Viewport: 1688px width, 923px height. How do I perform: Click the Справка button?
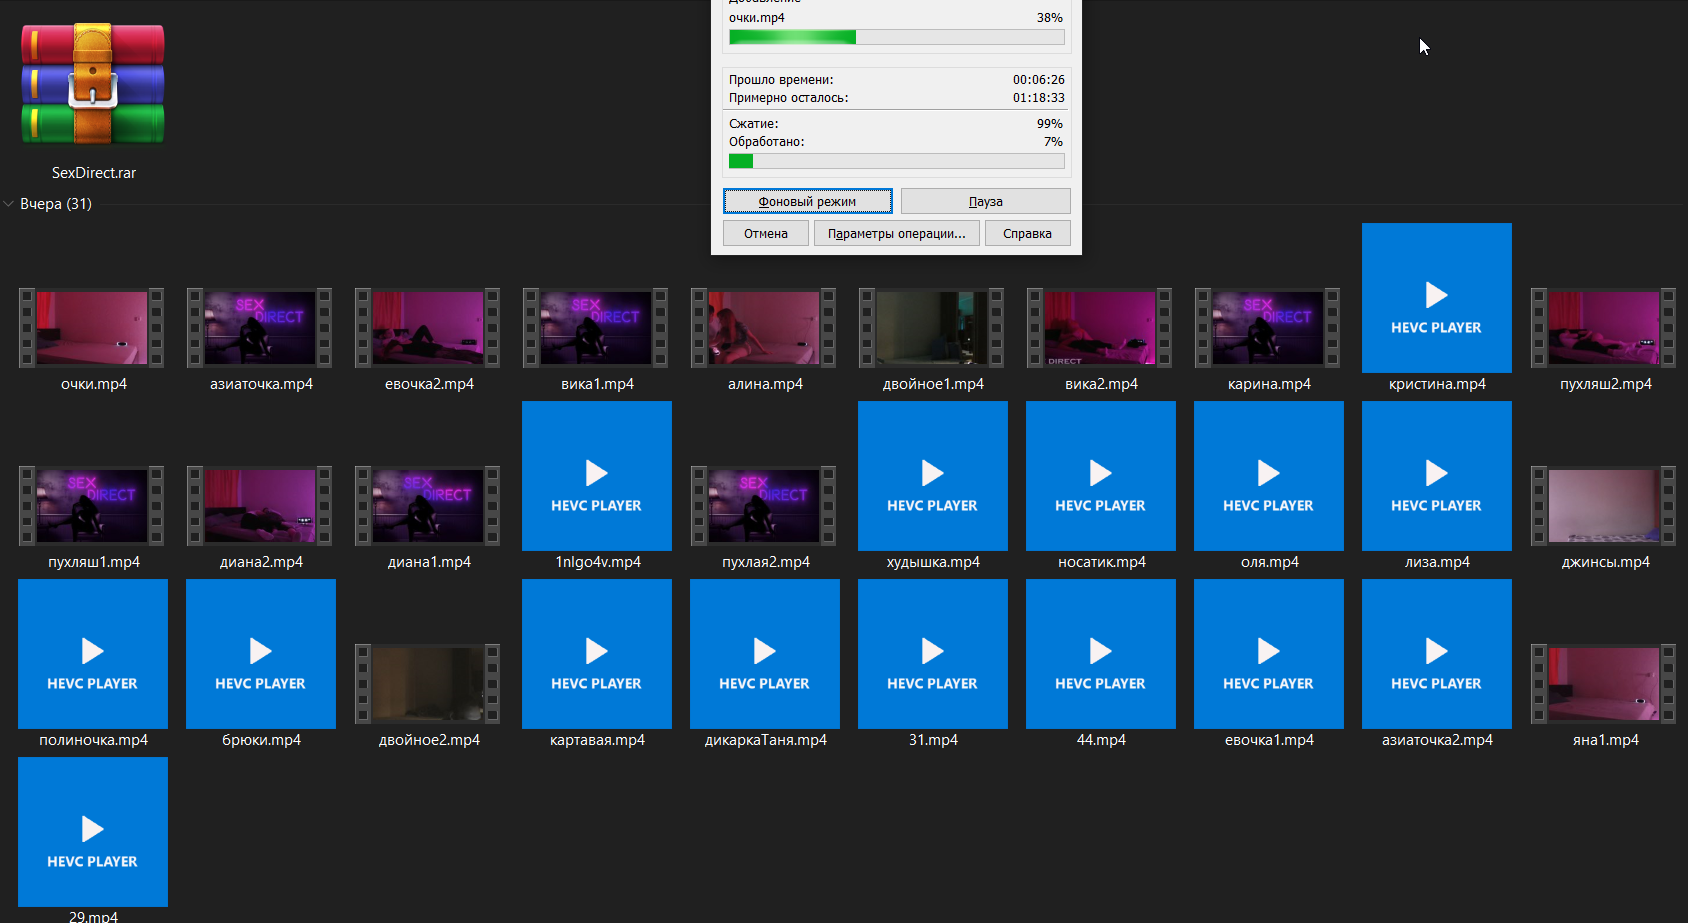[1027, 233]
